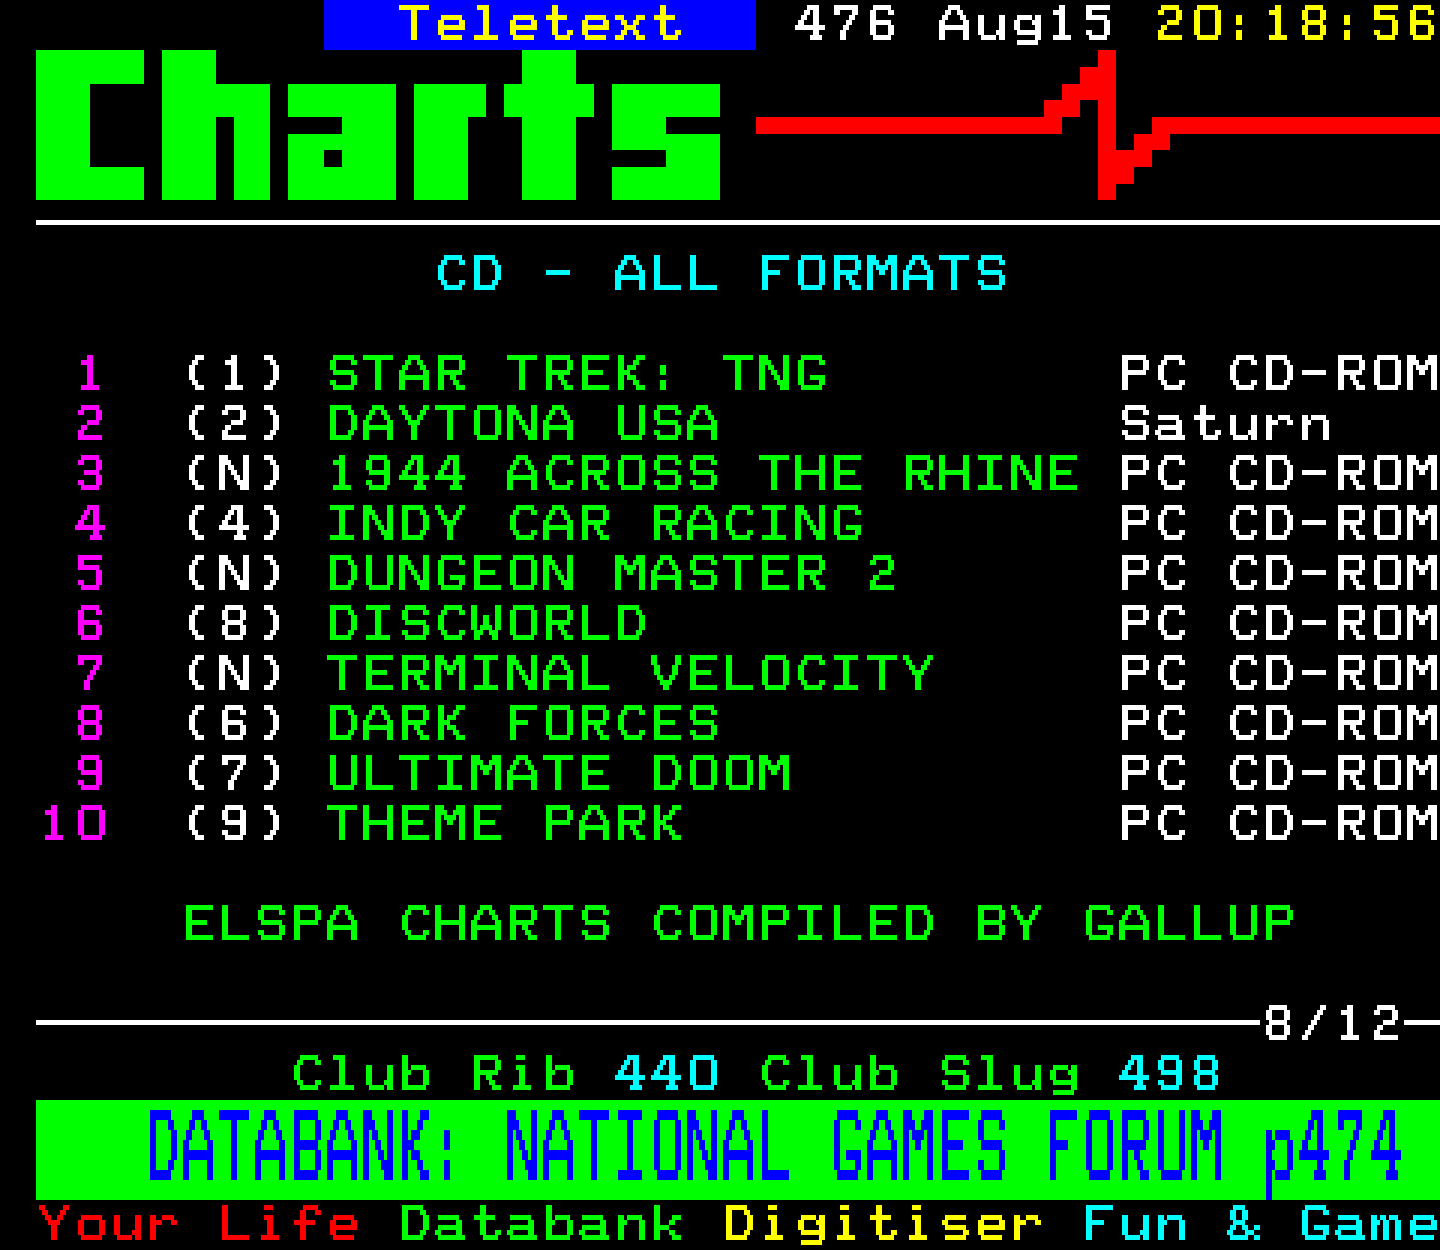Image resolution: width=1440 pixels, height=1250 pixels.
Task: Click the 8/12 subpage indicator
Action: [1332, 1024]
